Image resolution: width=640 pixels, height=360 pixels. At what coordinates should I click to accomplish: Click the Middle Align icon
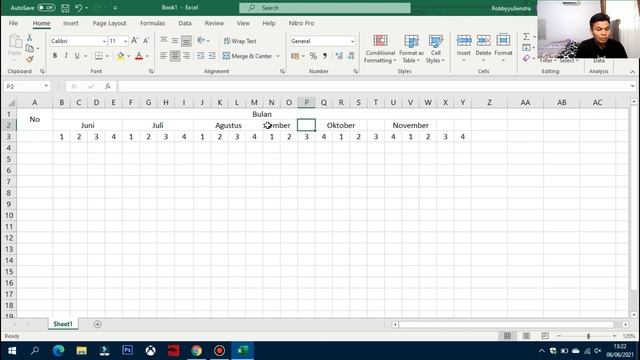(x=175, y=40)
